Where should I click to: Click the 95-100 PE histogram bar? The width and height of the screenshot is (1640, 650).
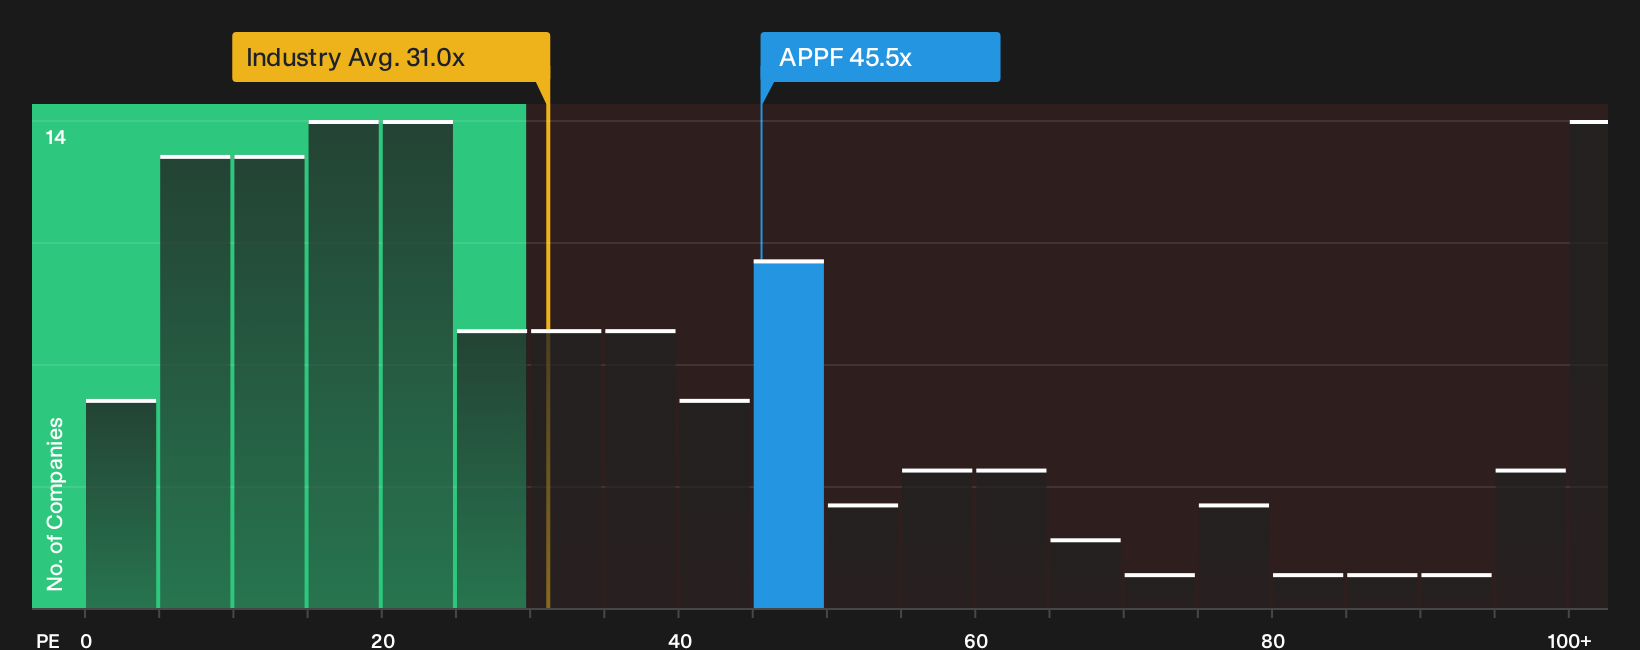(1531, 539)
